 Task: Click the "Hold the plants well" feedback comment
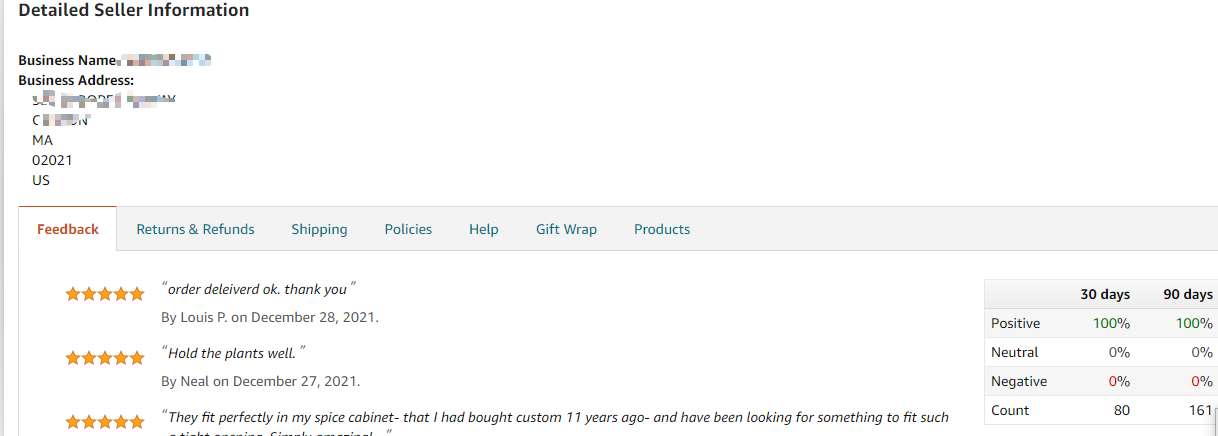[x=233, y=353]
